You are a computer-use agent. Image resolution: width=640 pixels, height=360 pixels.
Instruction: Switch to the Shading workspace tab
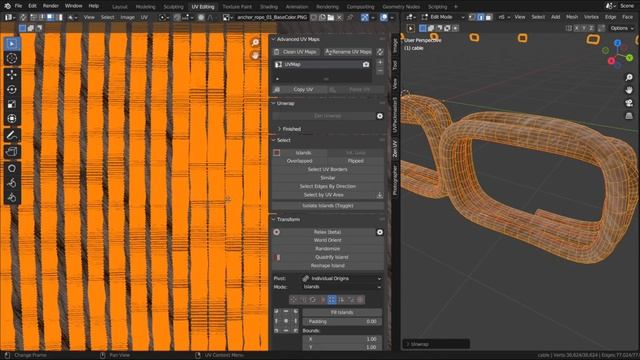click(269, 7)
